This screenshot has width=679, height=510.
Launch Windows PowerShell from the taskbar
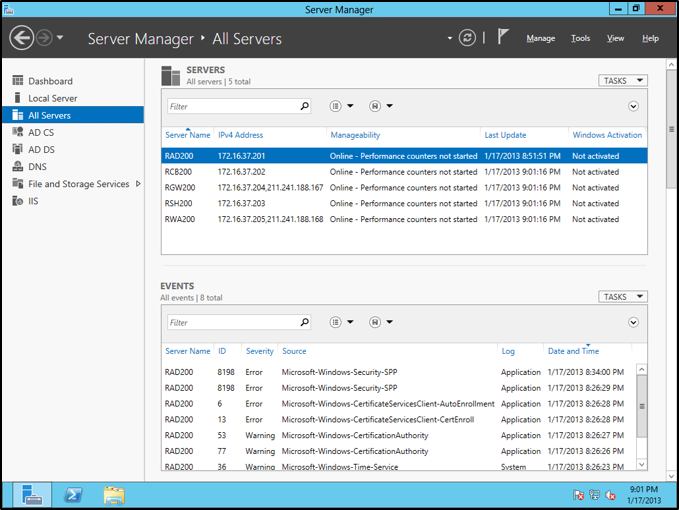(x=73, y=495)
